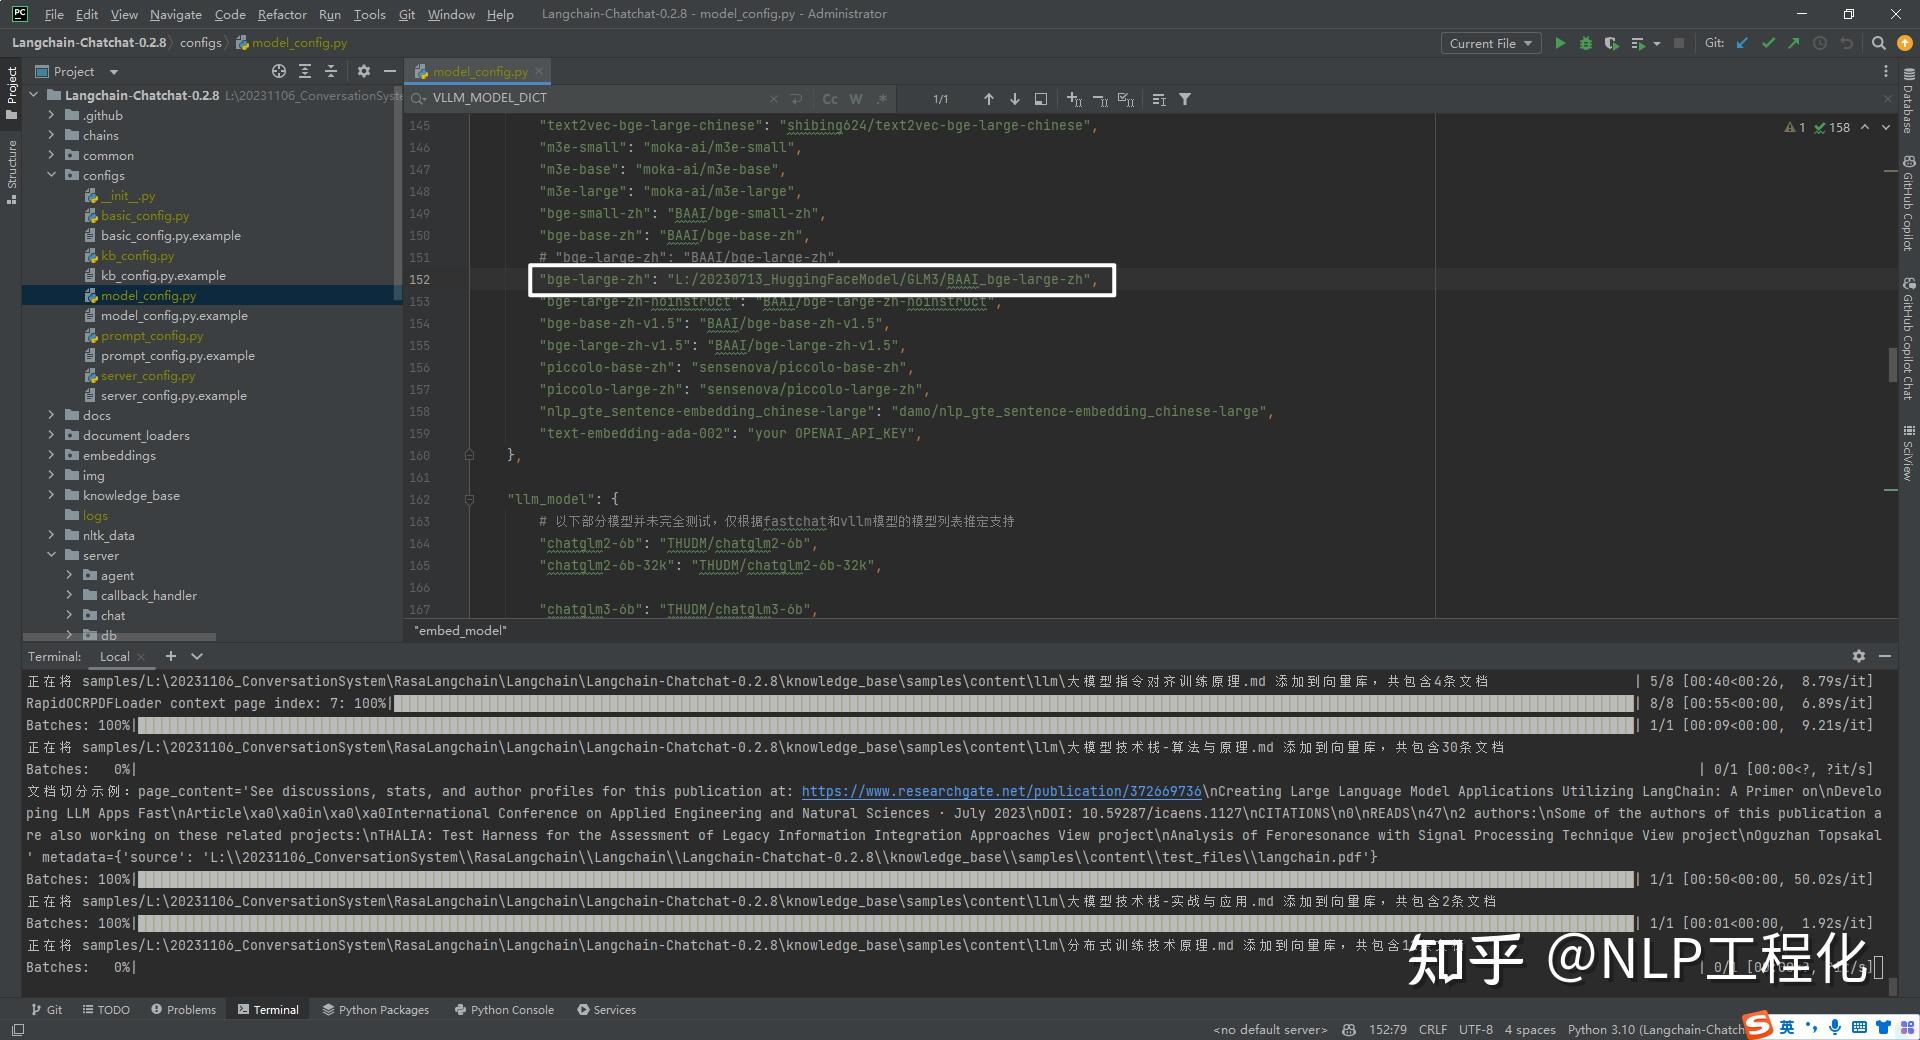Toggle whole words W option
Screen dimensions: 1920x1040
coord(856,99)
